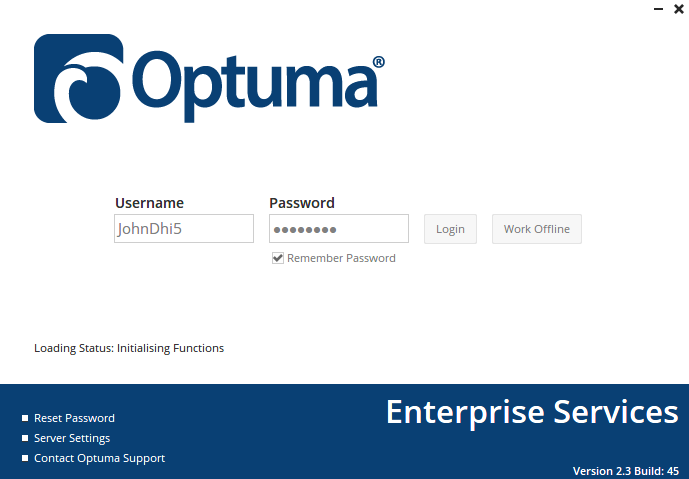Open Server Settings

click(72, 438)
